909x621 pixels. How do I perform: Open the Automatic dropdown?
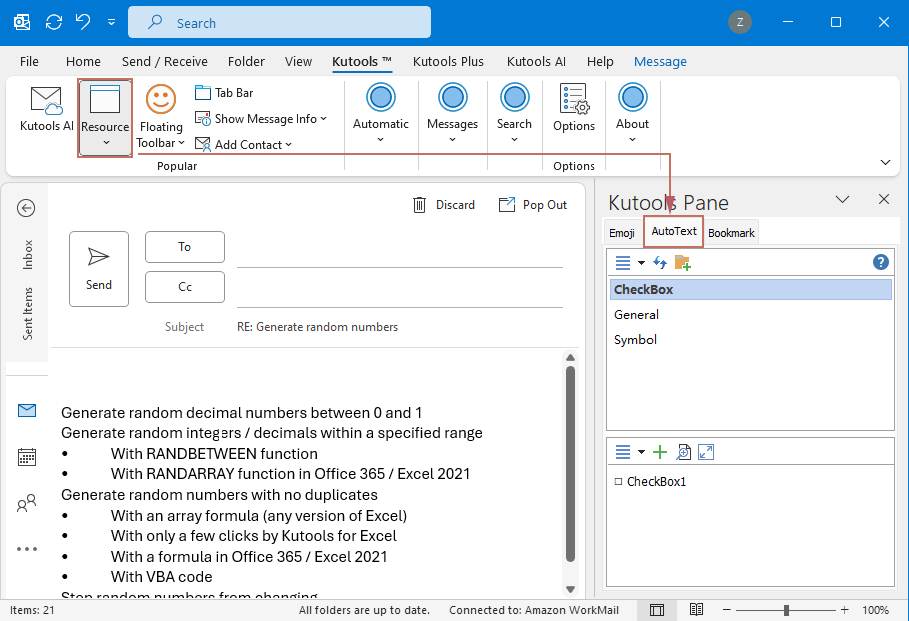coord(380,113)
